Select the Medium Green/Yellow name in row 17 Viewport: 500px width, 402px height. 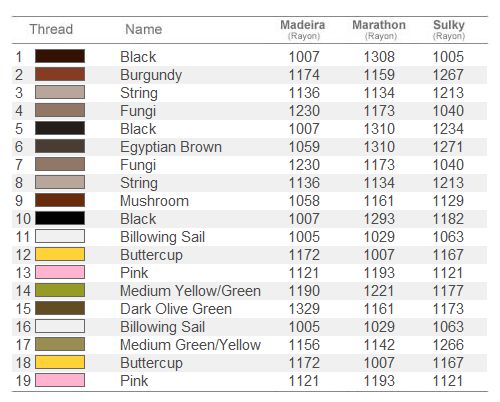(190, 345)
